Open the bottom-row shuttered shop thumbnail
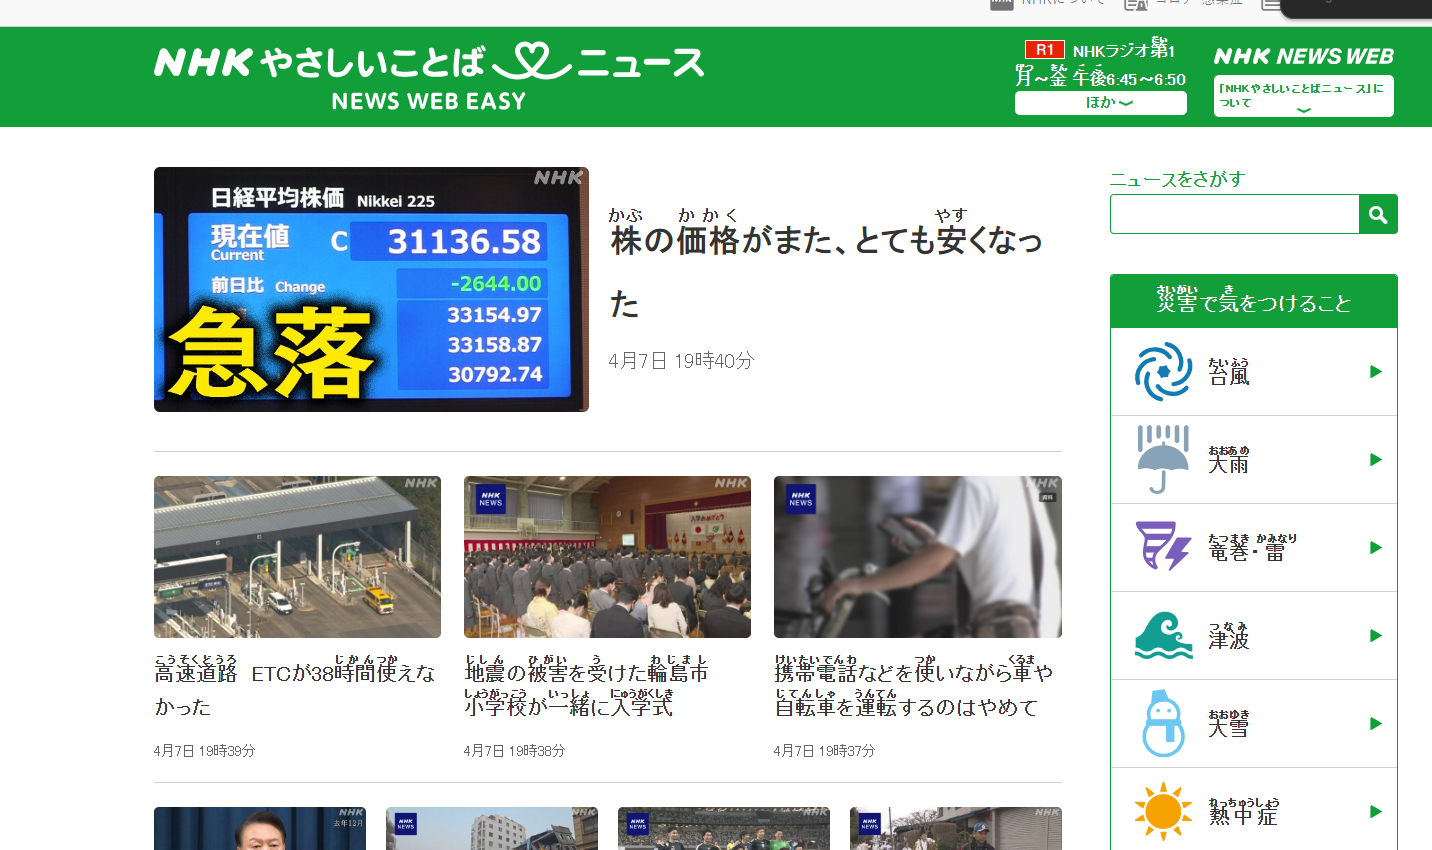Screen dimensions: 1432x850 pos(956,828)
